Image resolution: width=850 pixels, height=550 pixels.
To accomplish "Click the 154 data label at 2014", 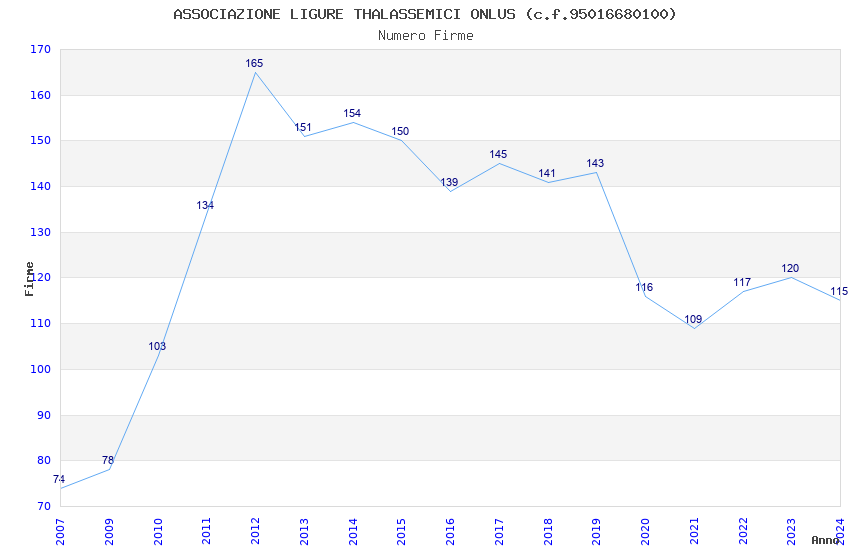I will (x=352, y=113).
